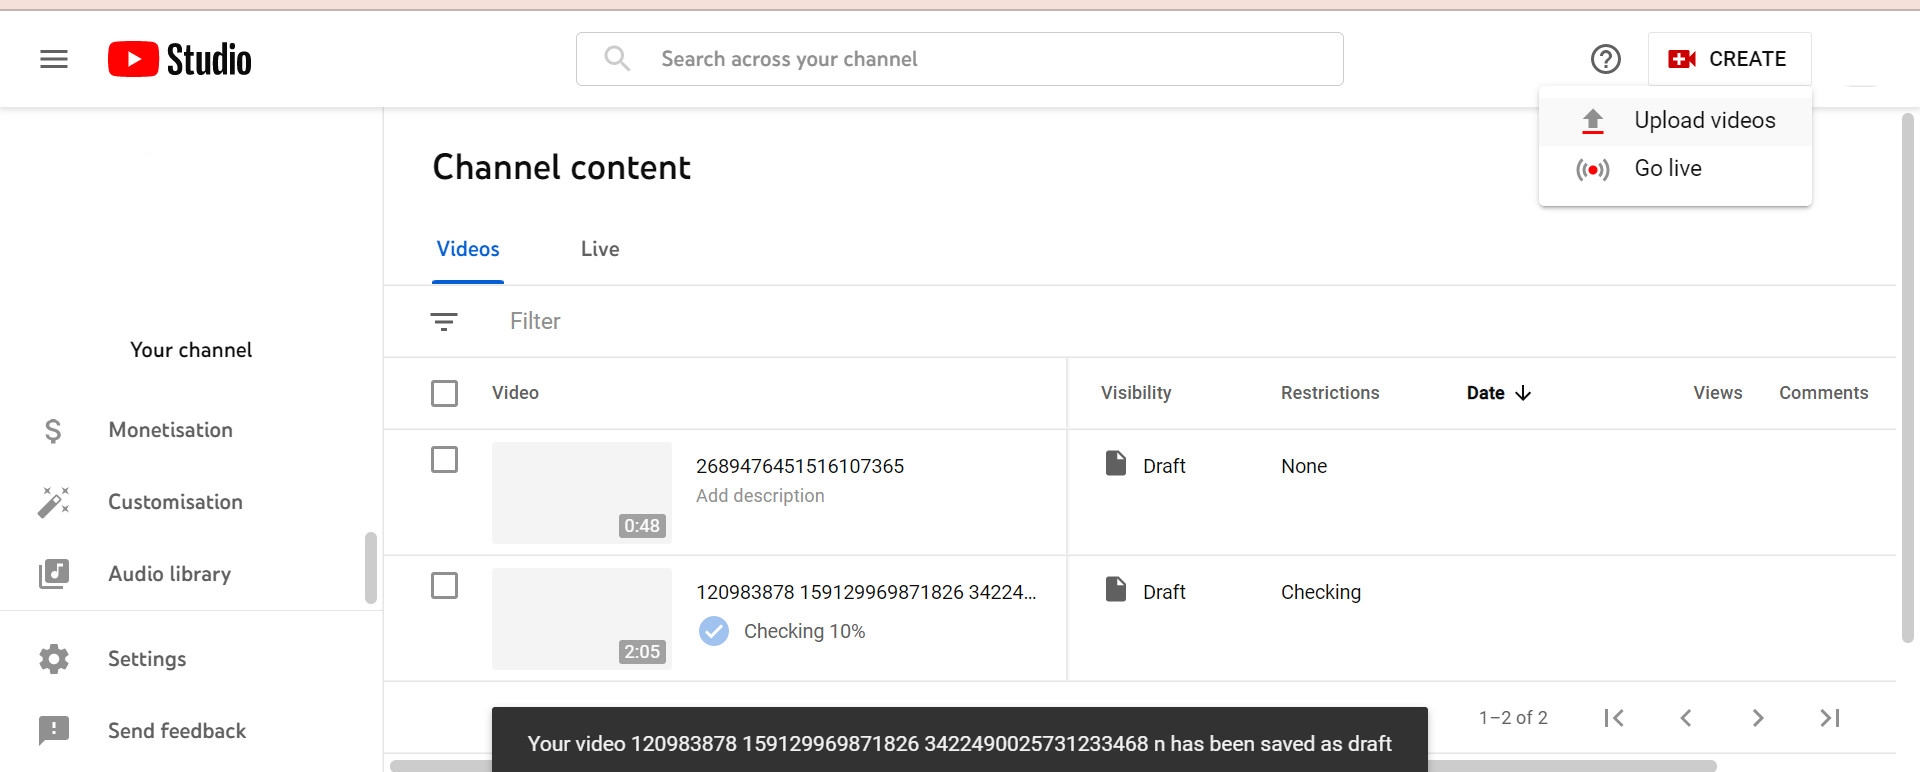Click video title 120983878 159129969871826
The width and height of the screenshot is (1920, 772).
coord(866,592)
